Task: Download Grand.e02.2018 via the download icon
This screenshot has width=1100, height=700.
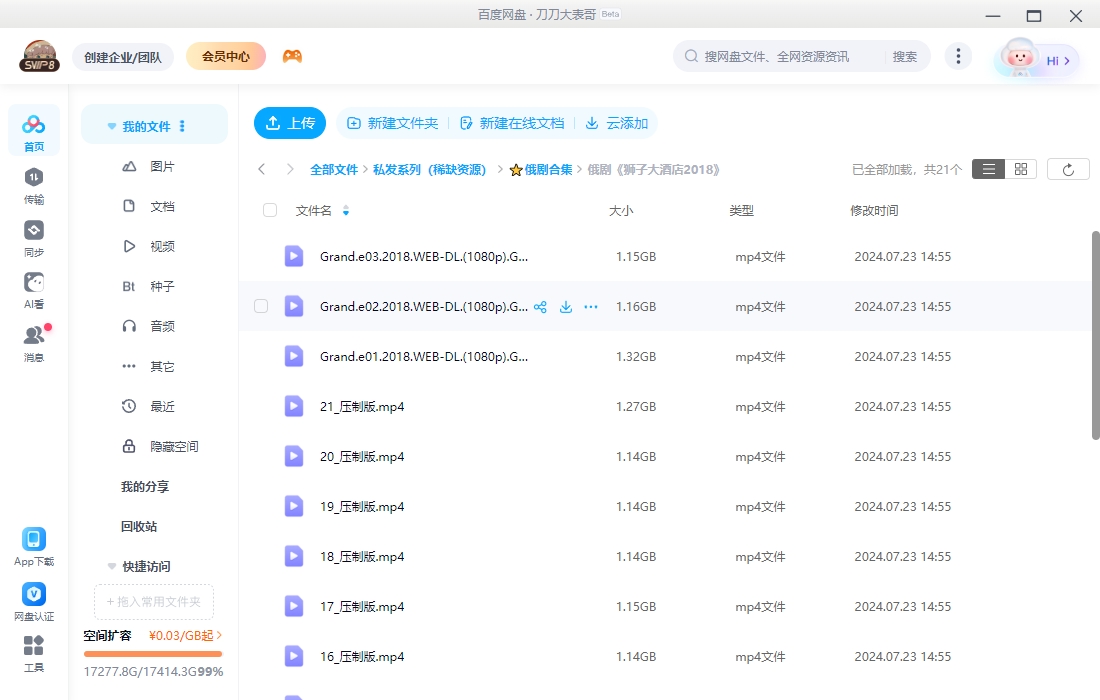Action: (x=566, y=307)
